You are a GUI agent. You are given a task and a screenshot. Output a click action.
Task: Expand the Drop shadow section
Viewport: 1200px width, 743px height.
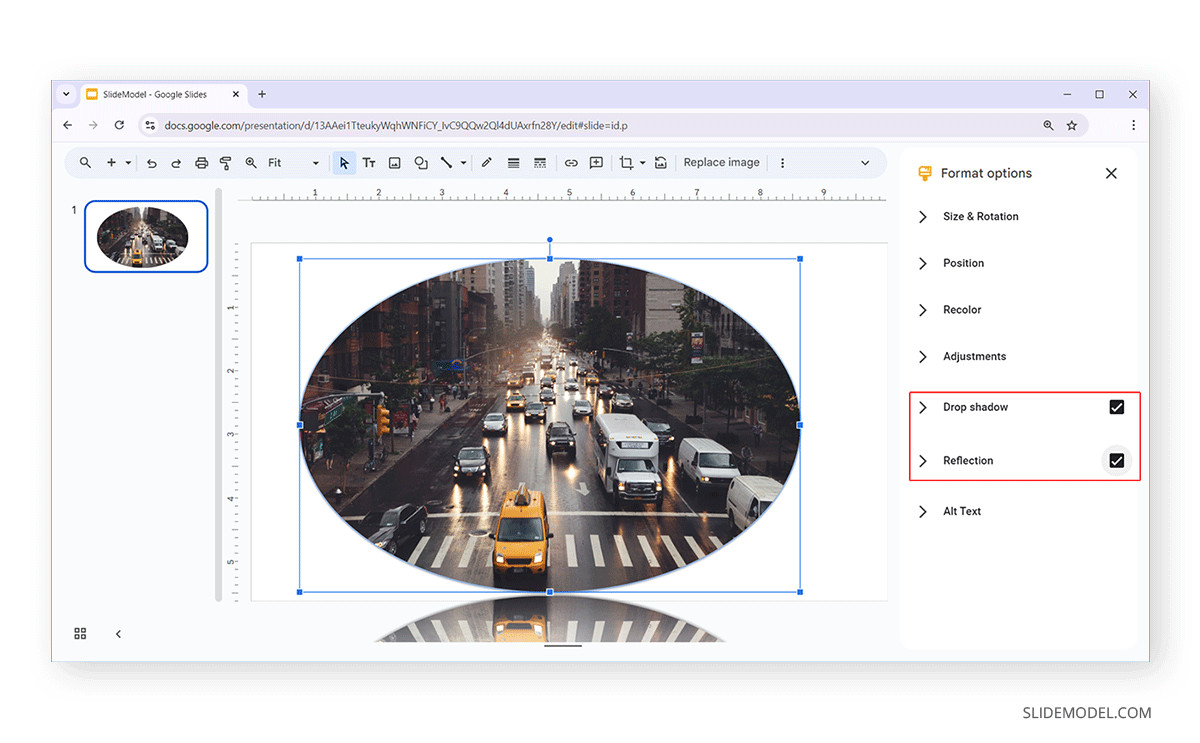923,408
